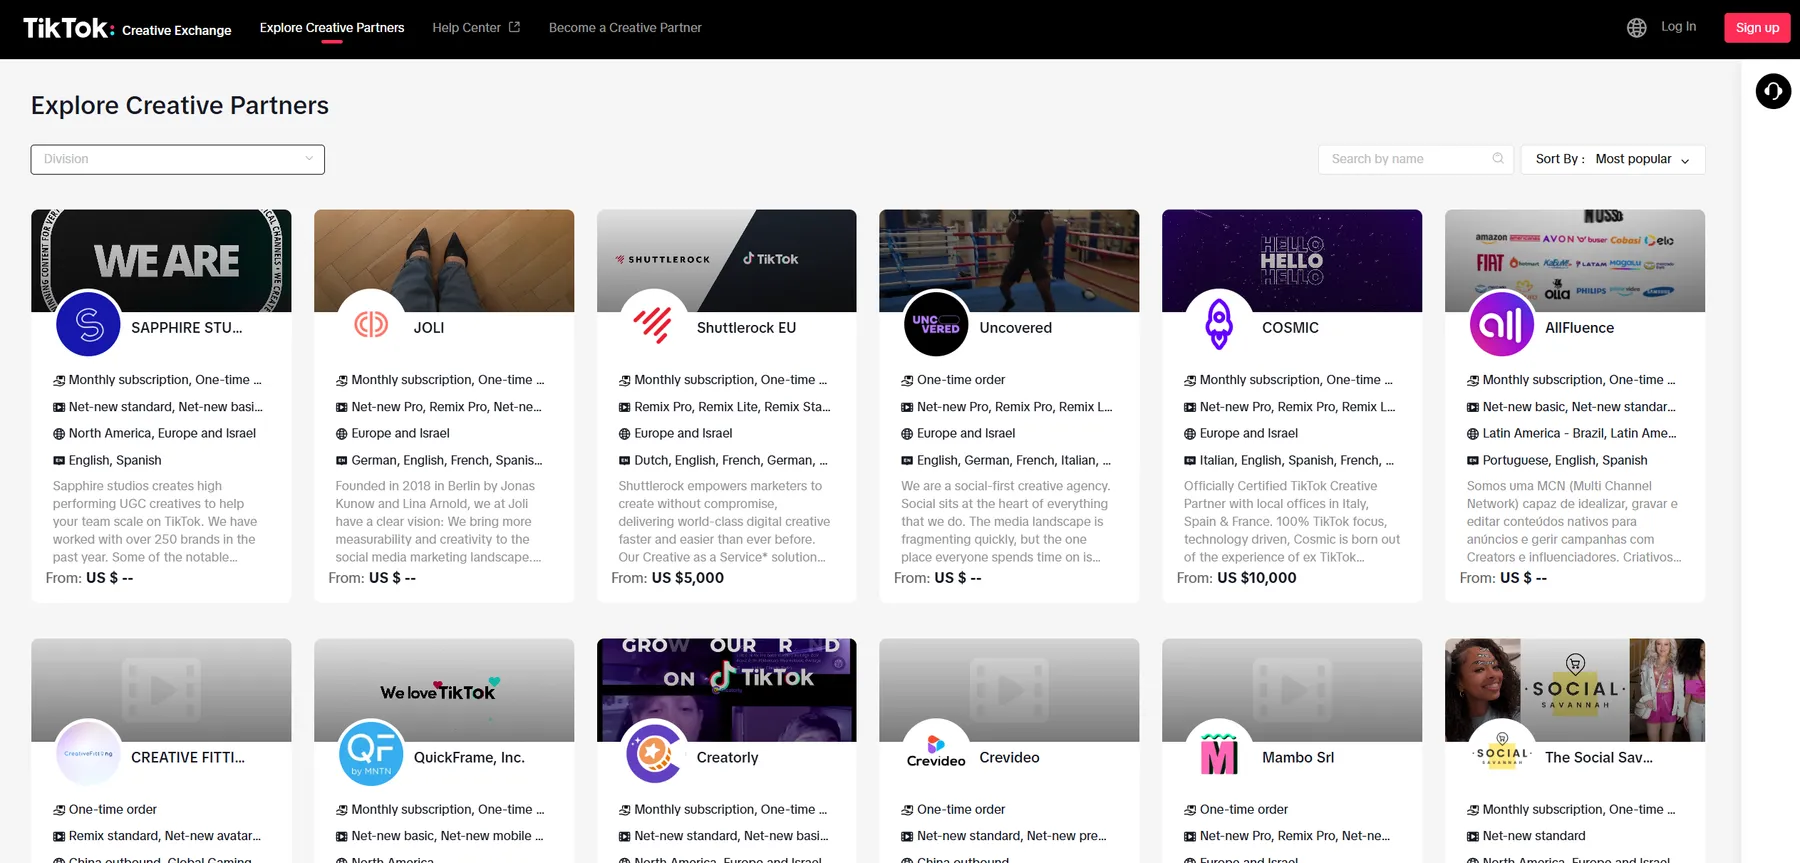Click Shuttlerock TikTok banner thumbnail

pos(727,260)
